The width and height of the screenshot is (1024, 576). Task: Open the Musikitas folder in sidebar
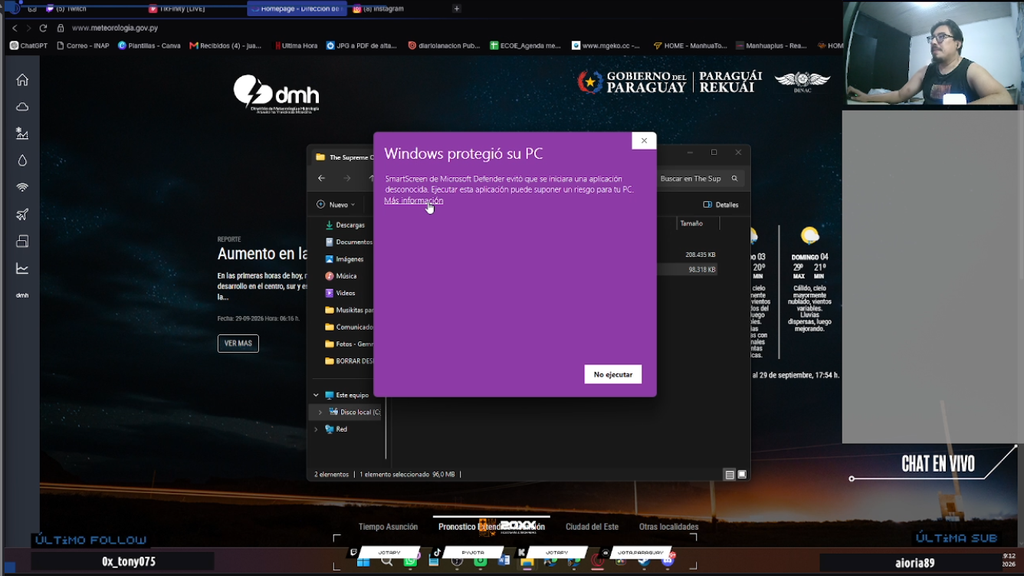point(349,310)
